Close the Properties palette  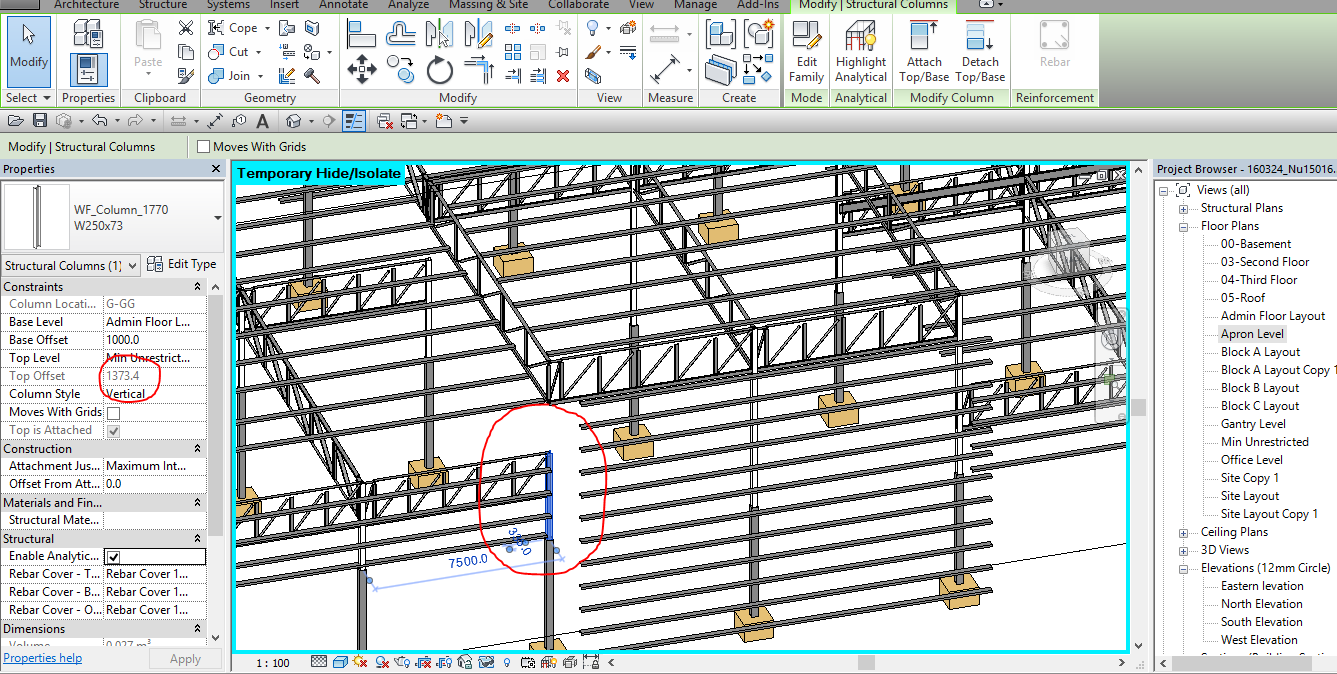tap(216, 169)
